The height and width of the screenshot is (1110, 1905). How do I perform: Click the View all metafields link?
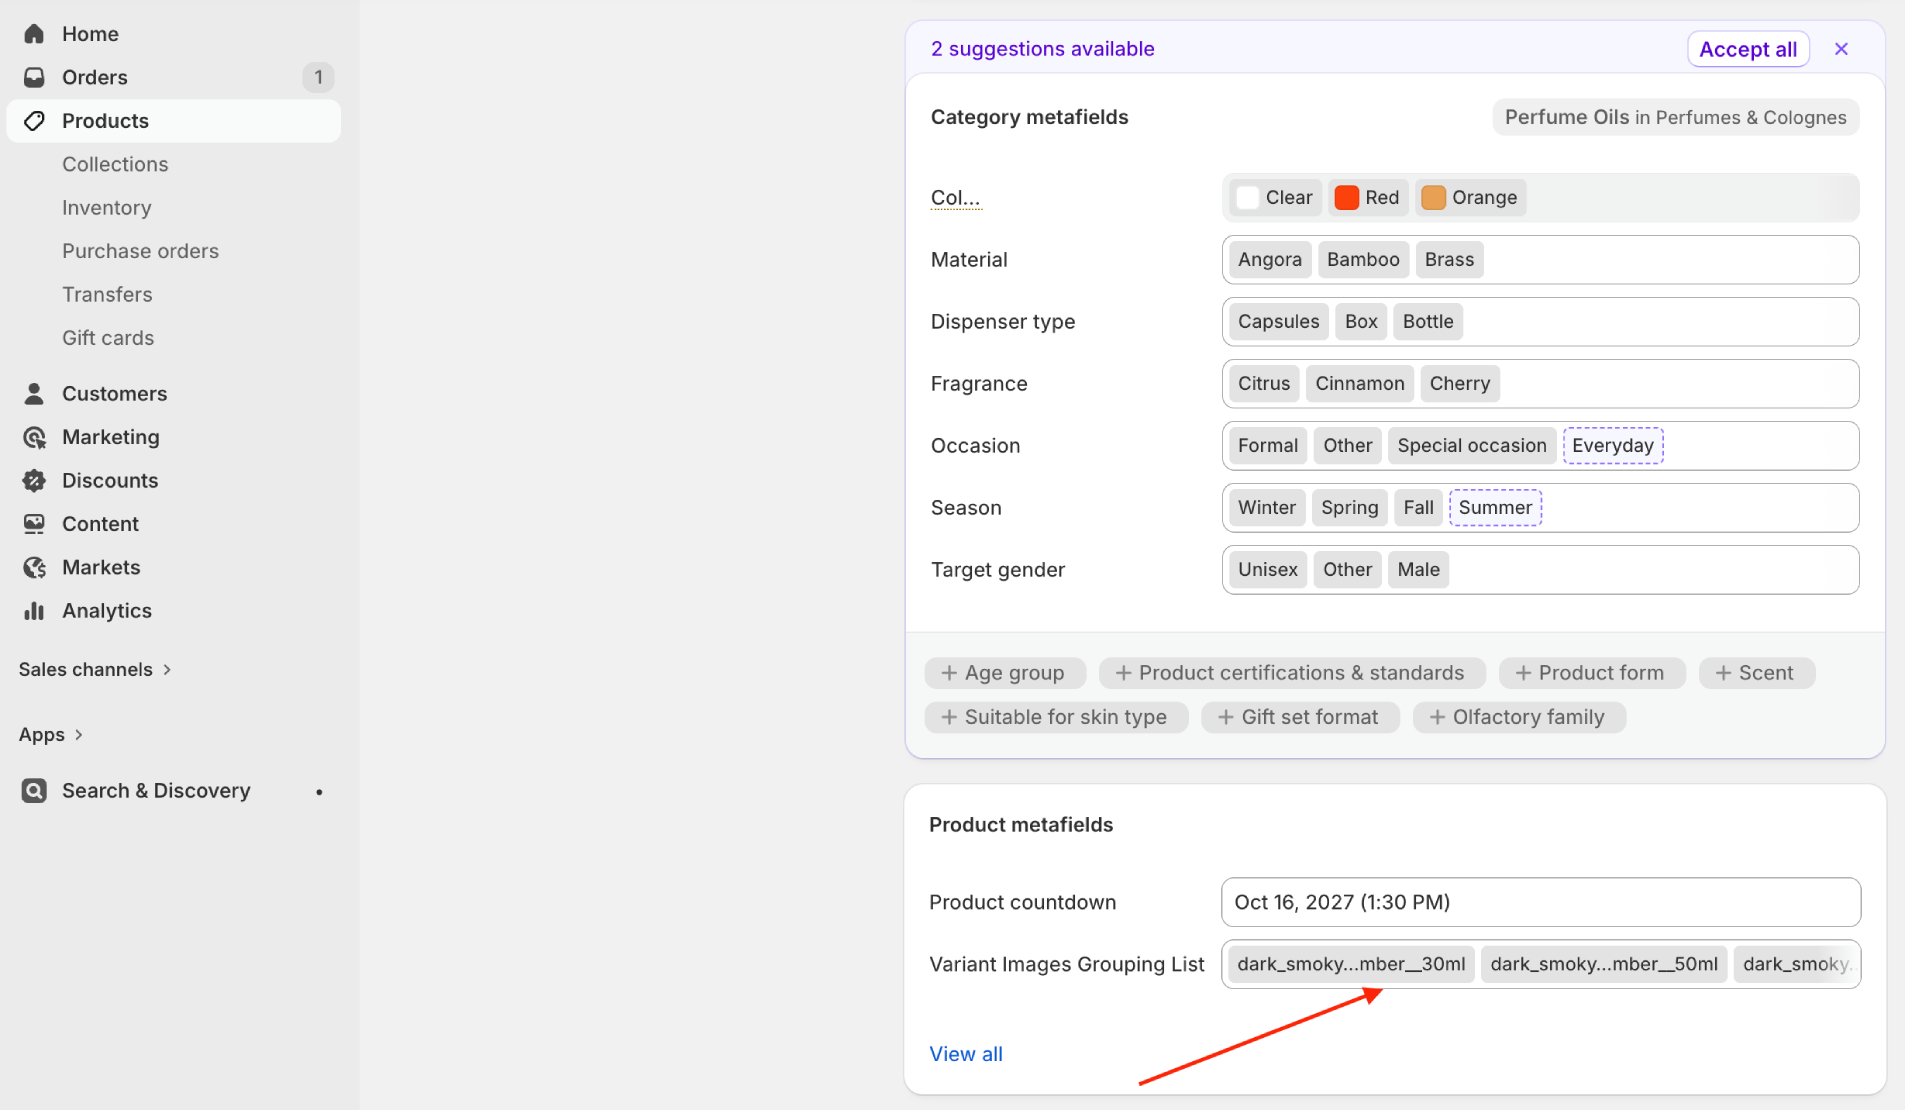(966, 1054)
